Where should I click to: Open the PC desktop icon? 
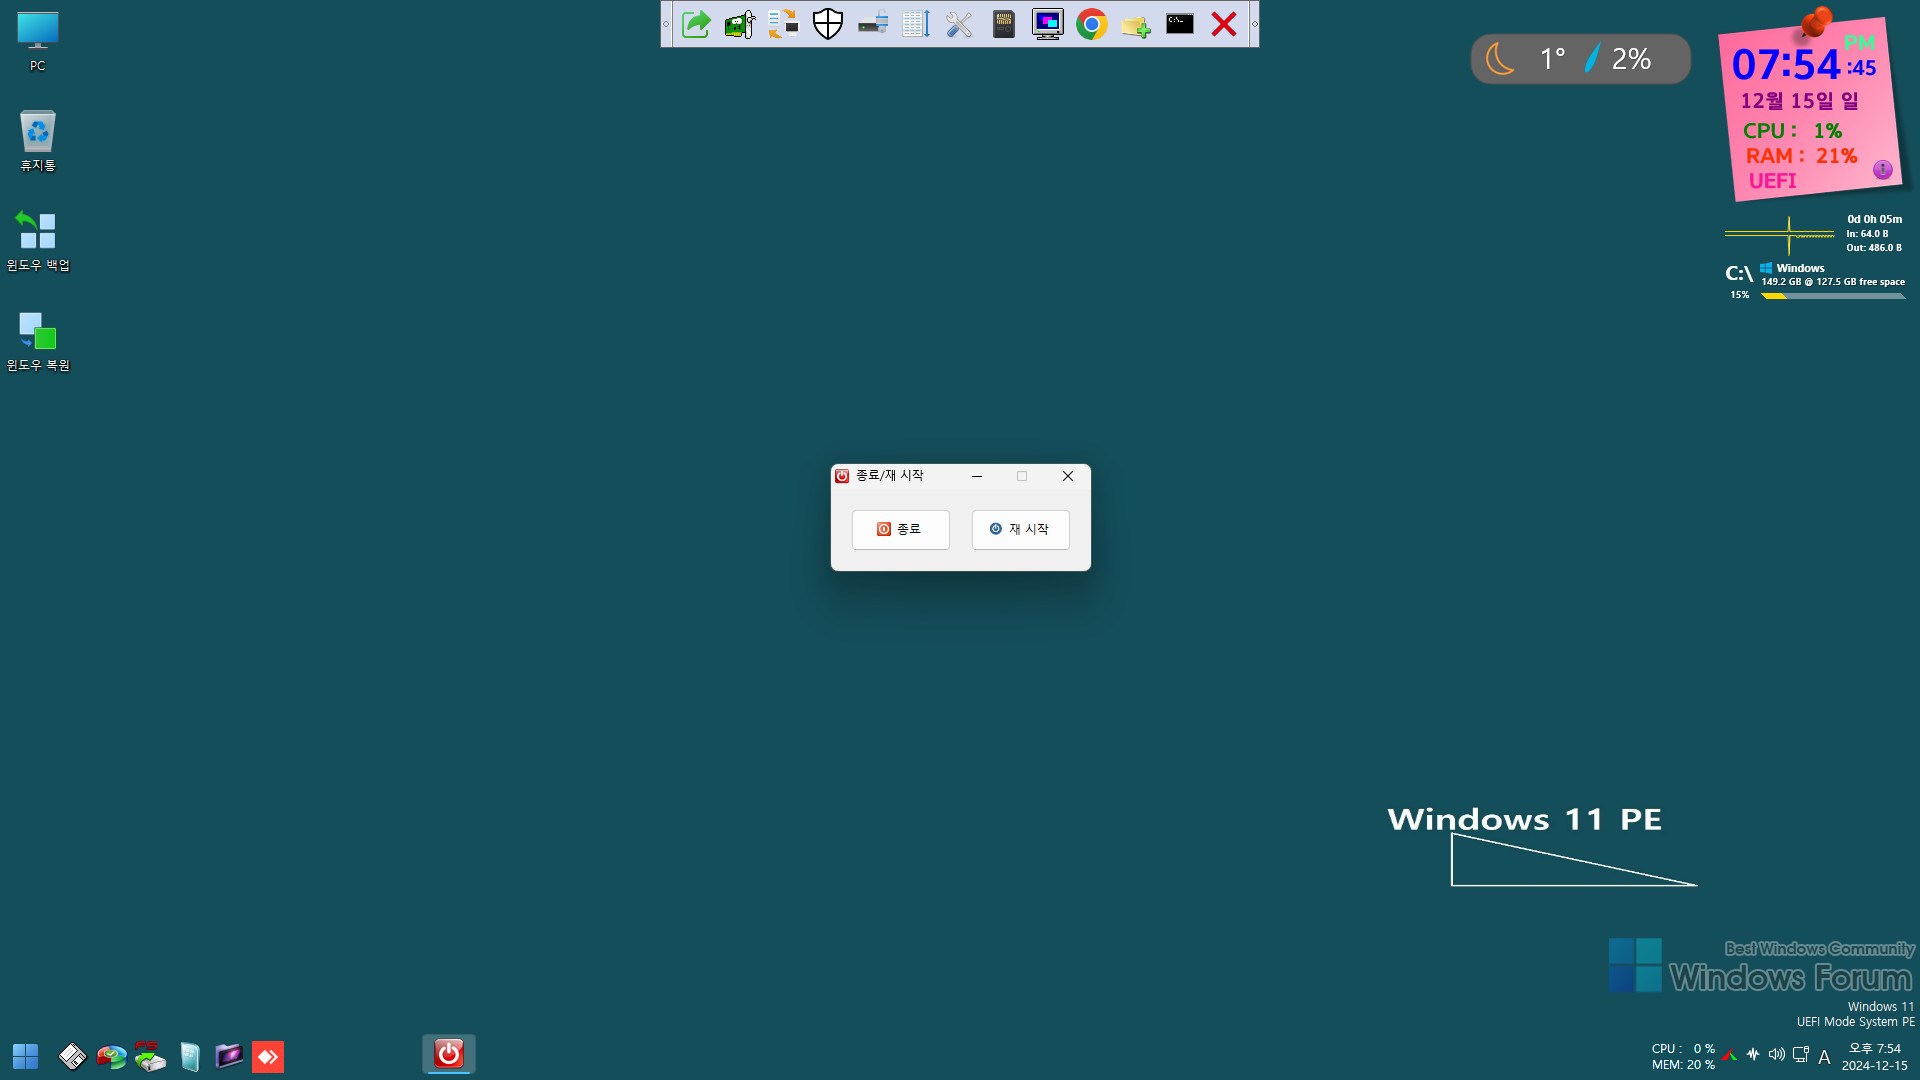point(38,42)
